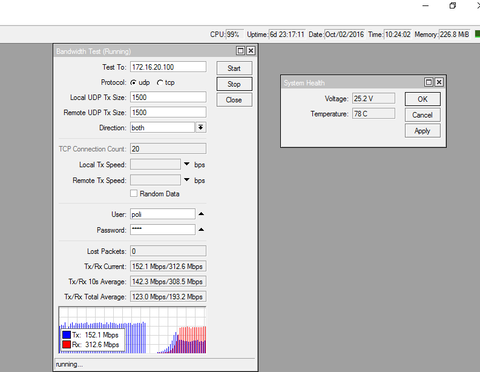Viewport: 480px width, 372px height.
Task: Click Uptime value in status bar
Action: coord(287,34)
